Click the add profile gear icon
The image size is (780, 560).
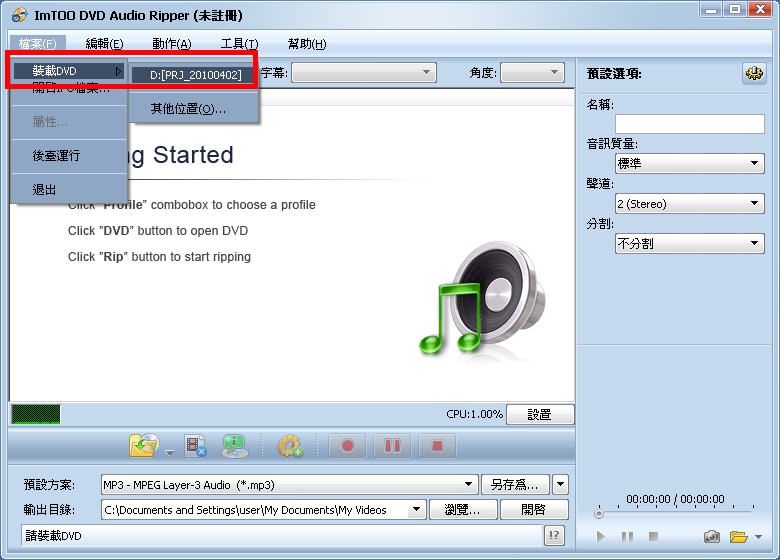click(290, 446)
